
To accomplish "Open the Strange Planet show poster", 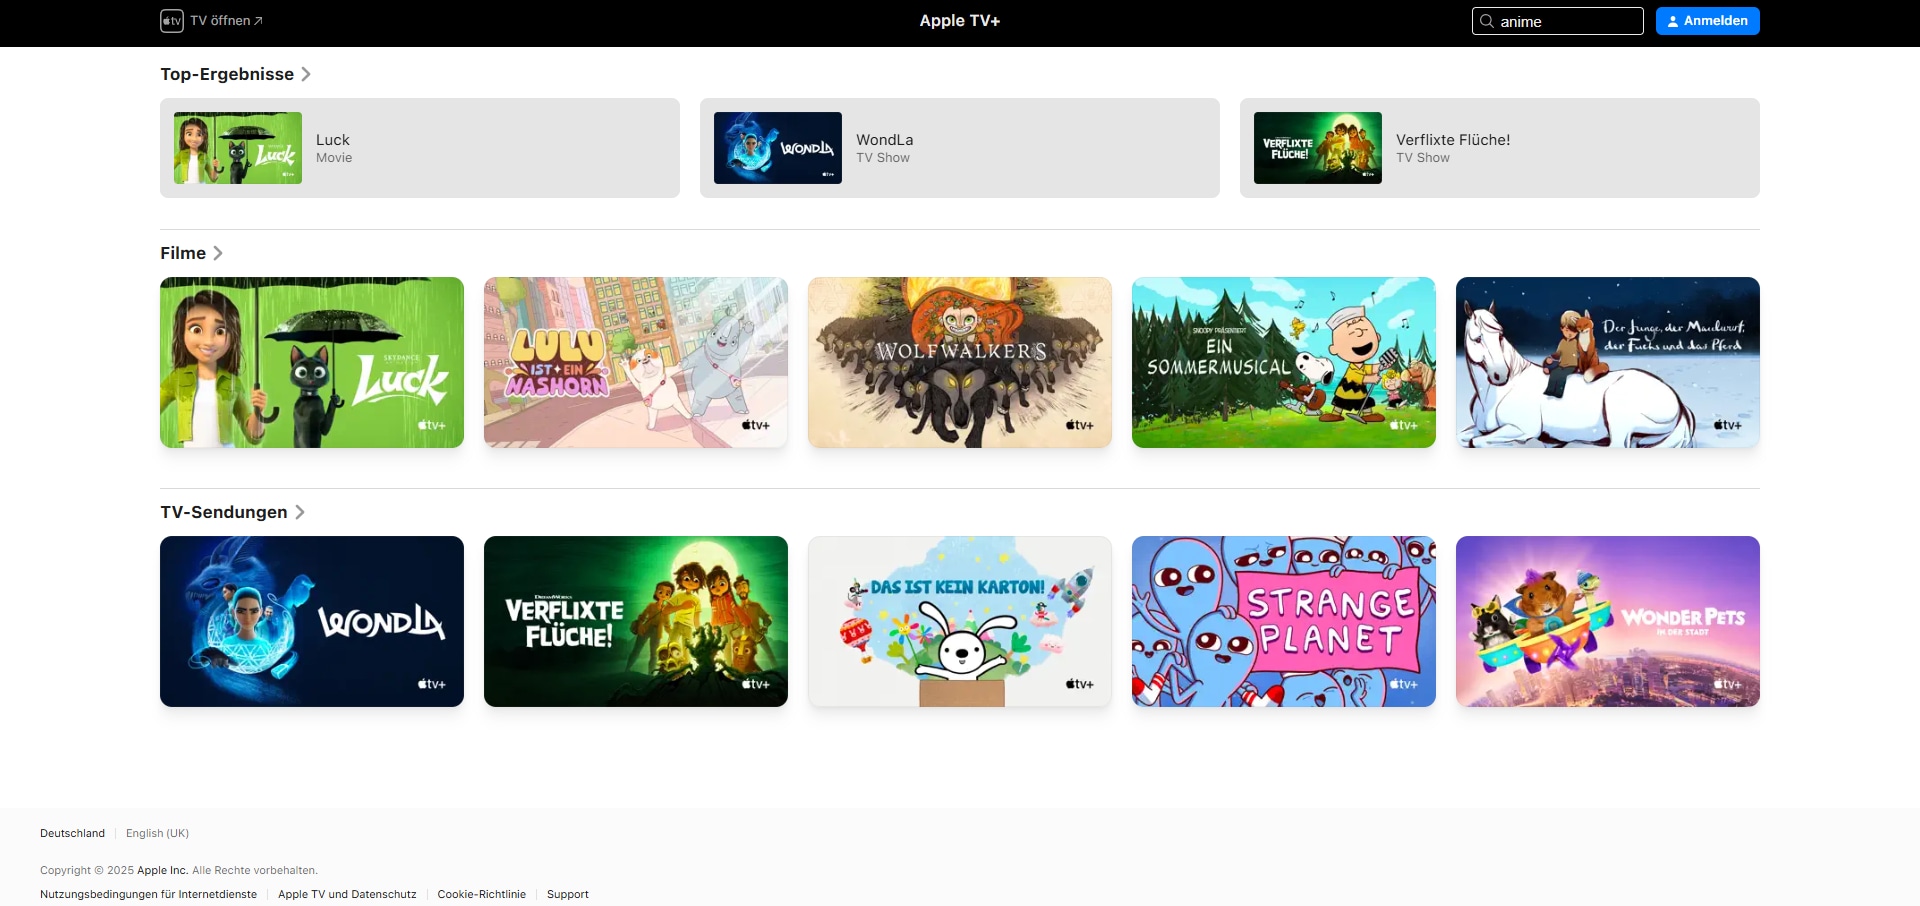I will coord(1284,621).
